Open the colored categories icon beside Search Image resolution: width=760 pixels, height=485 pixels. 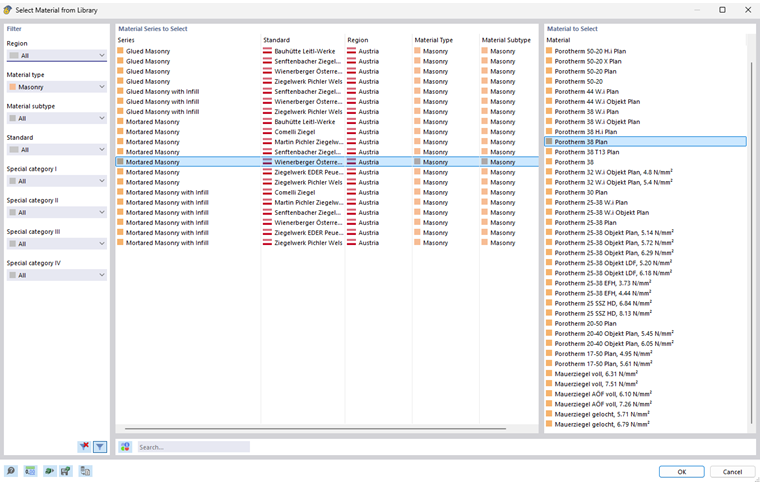(126, 447)
